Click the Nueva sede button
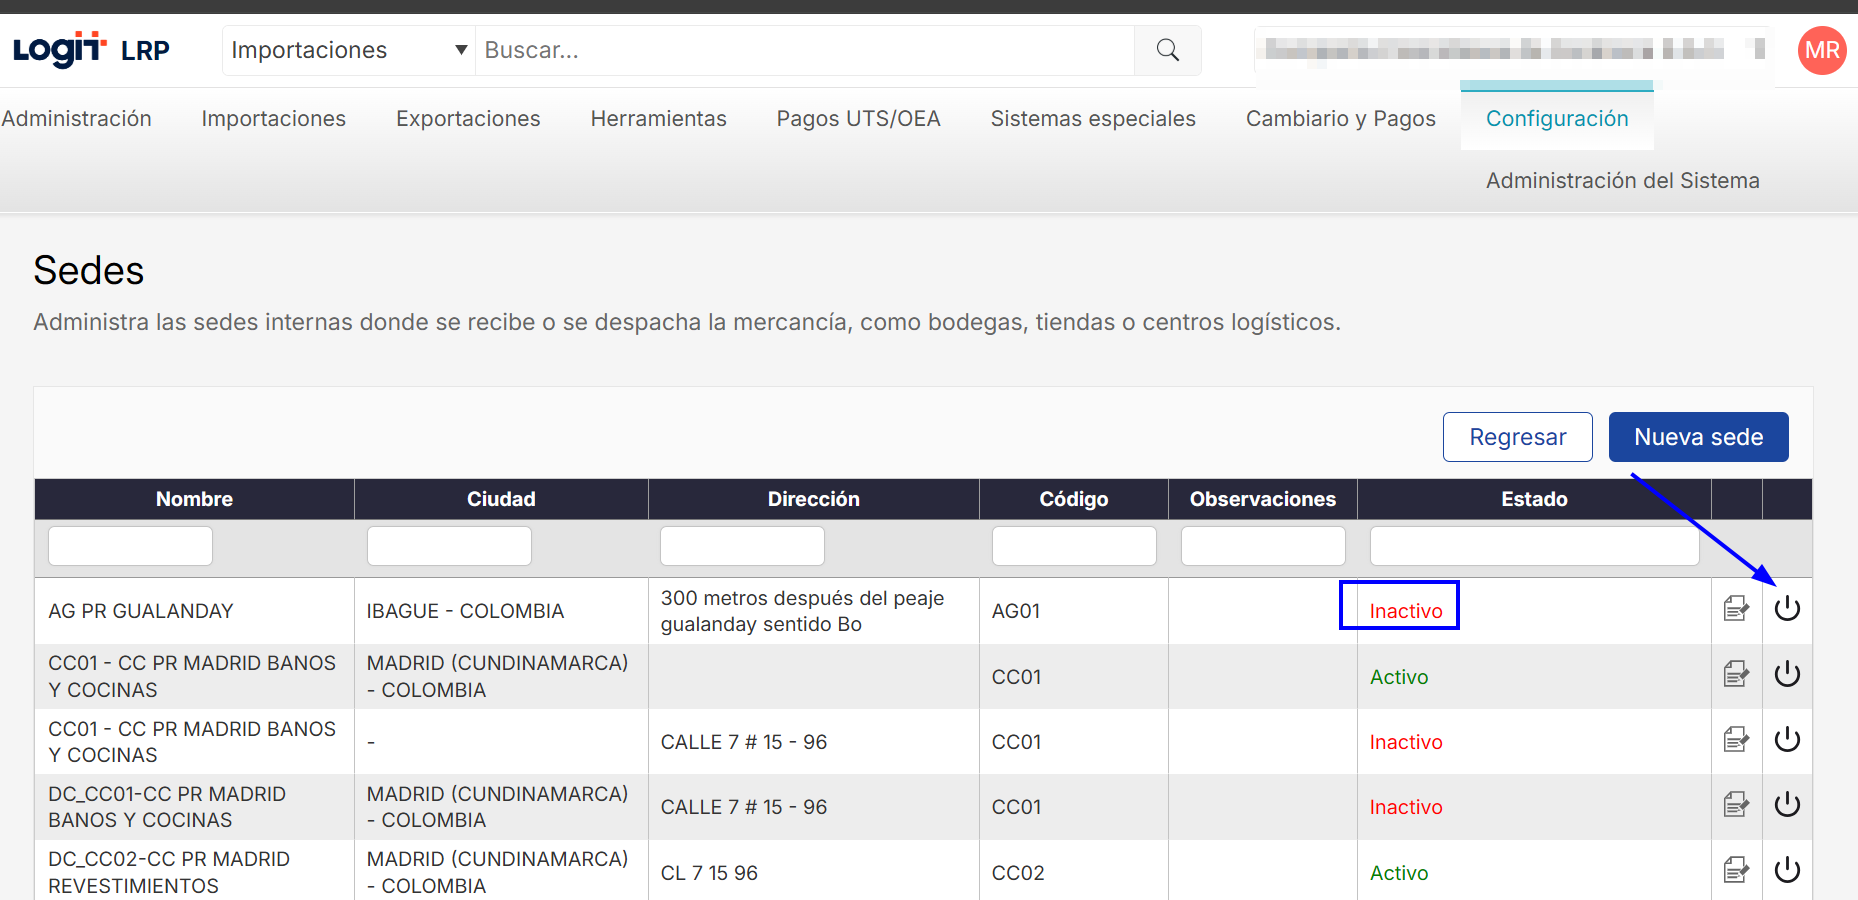Viewport: 1858px width, 900px height. pos(1698,437)
